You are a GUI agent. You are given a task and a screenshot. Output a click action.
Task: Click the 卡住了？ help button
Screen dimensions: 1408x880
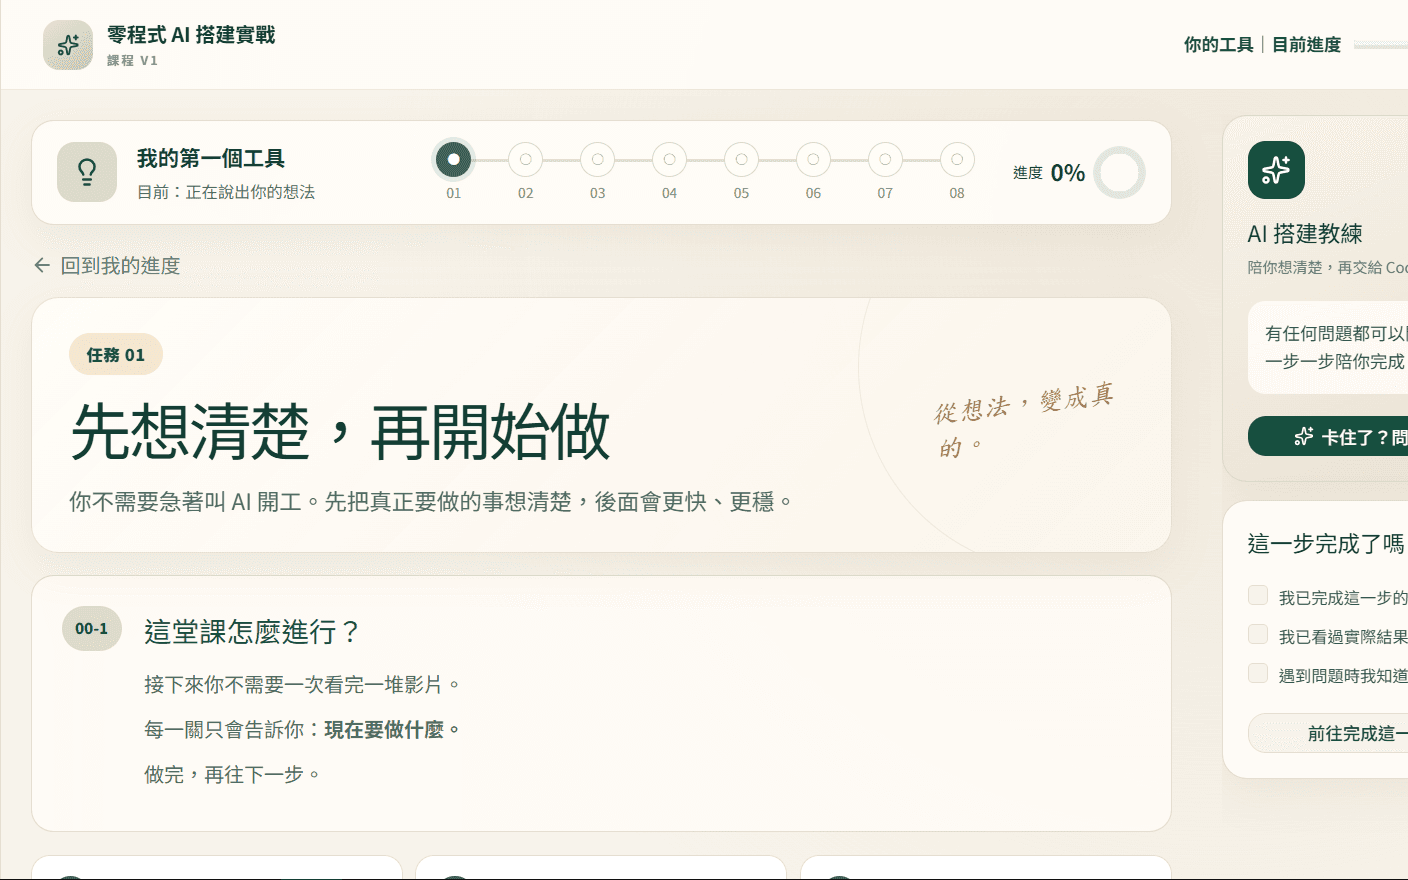(x=1328, y=437)
